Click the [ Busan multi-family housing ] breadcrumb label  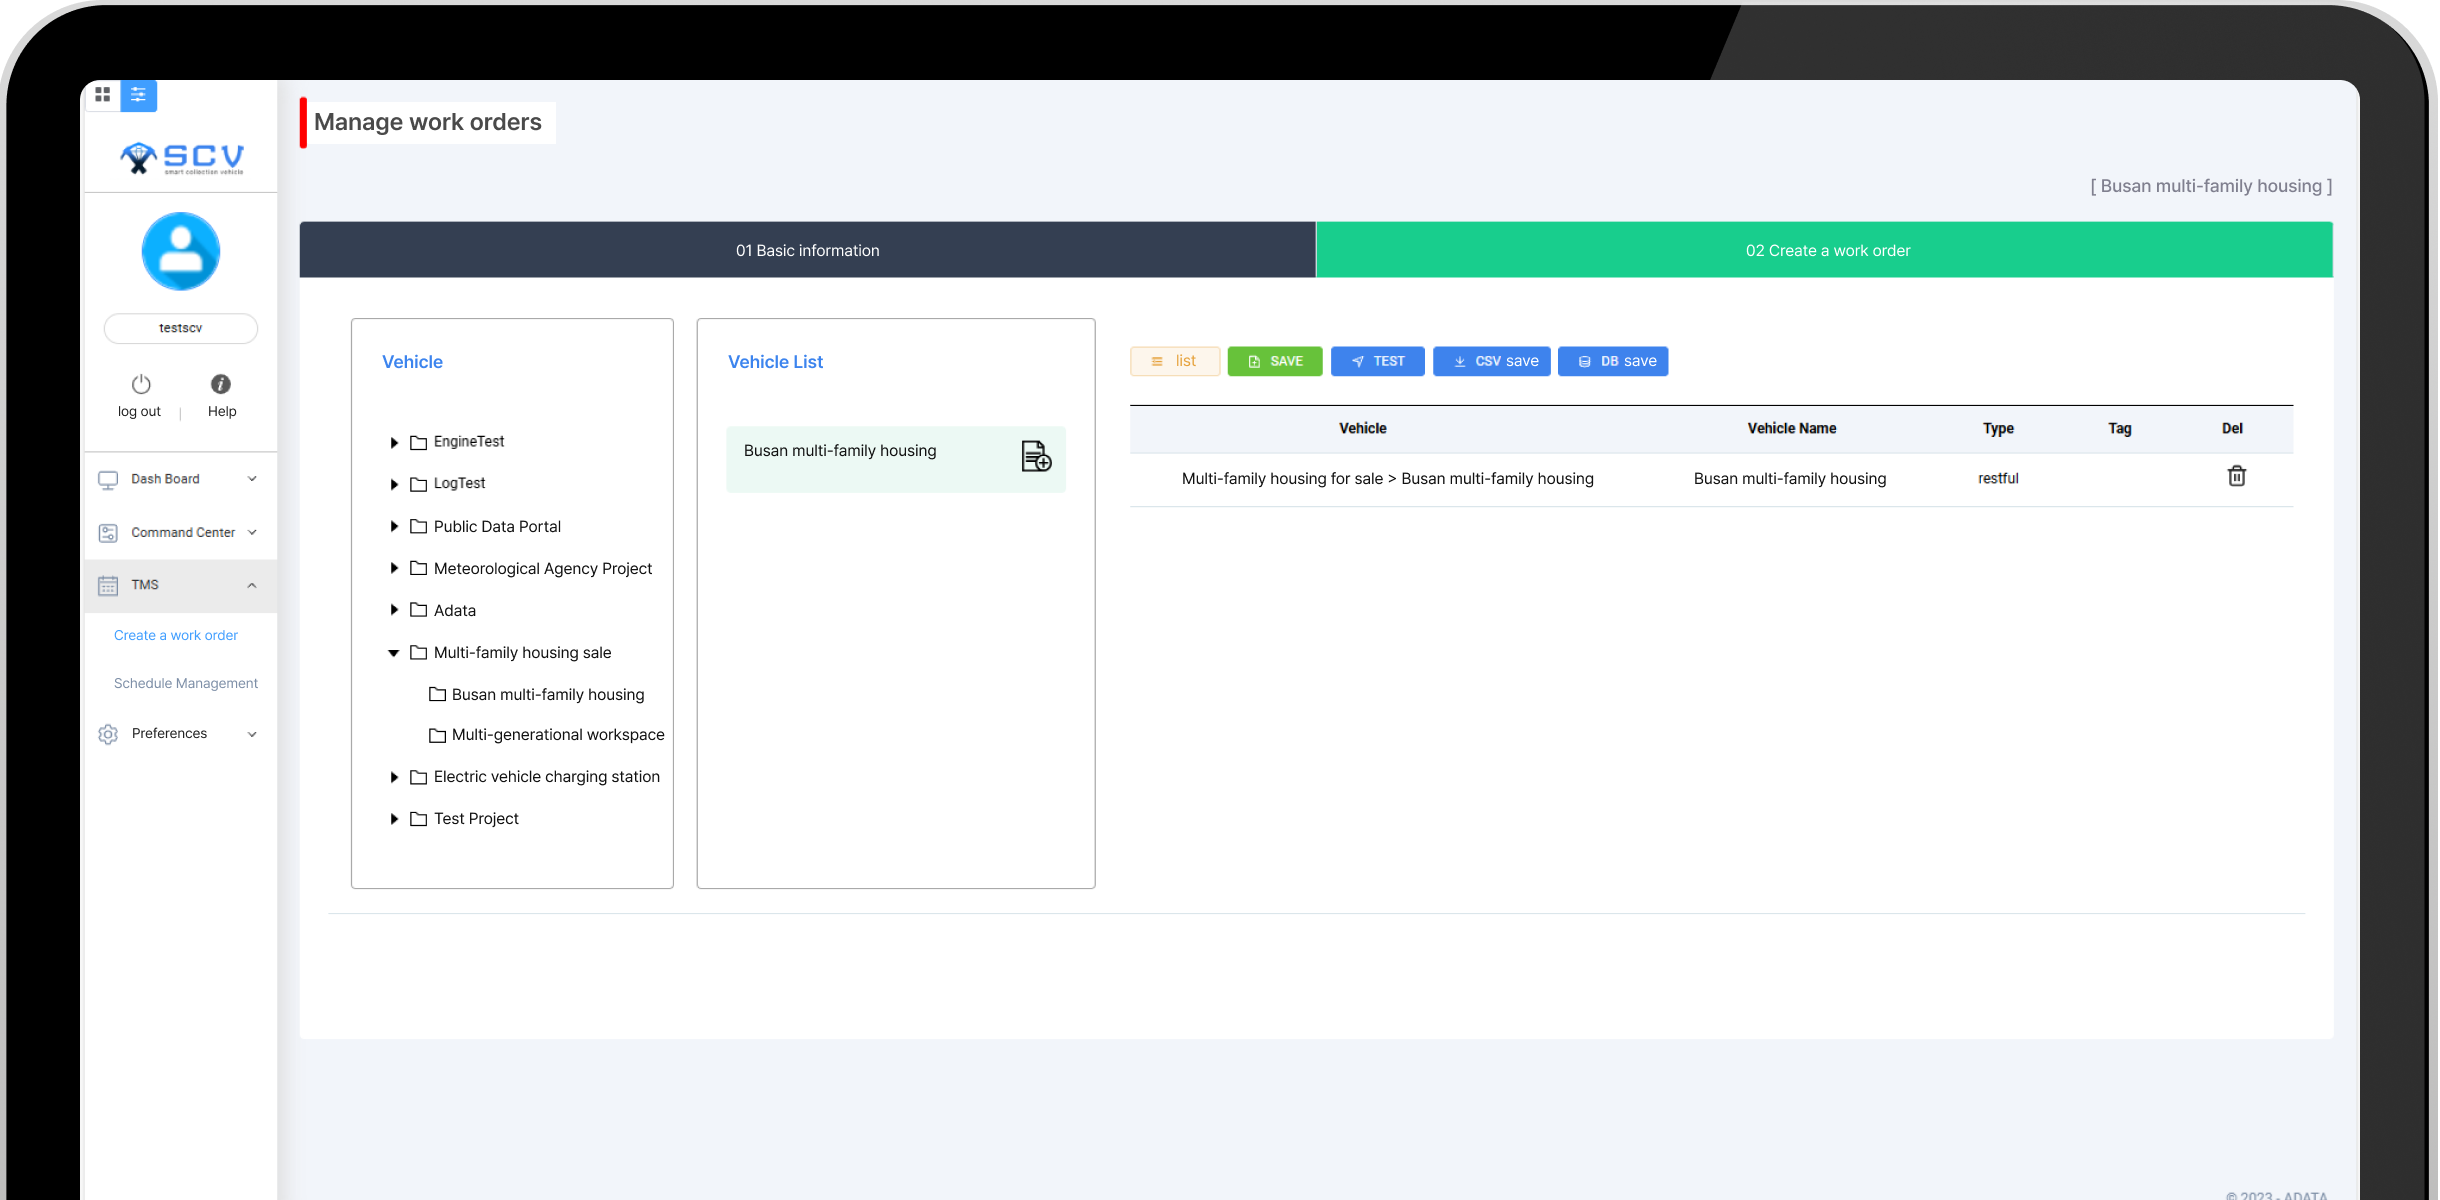(x=2211, y=186)
